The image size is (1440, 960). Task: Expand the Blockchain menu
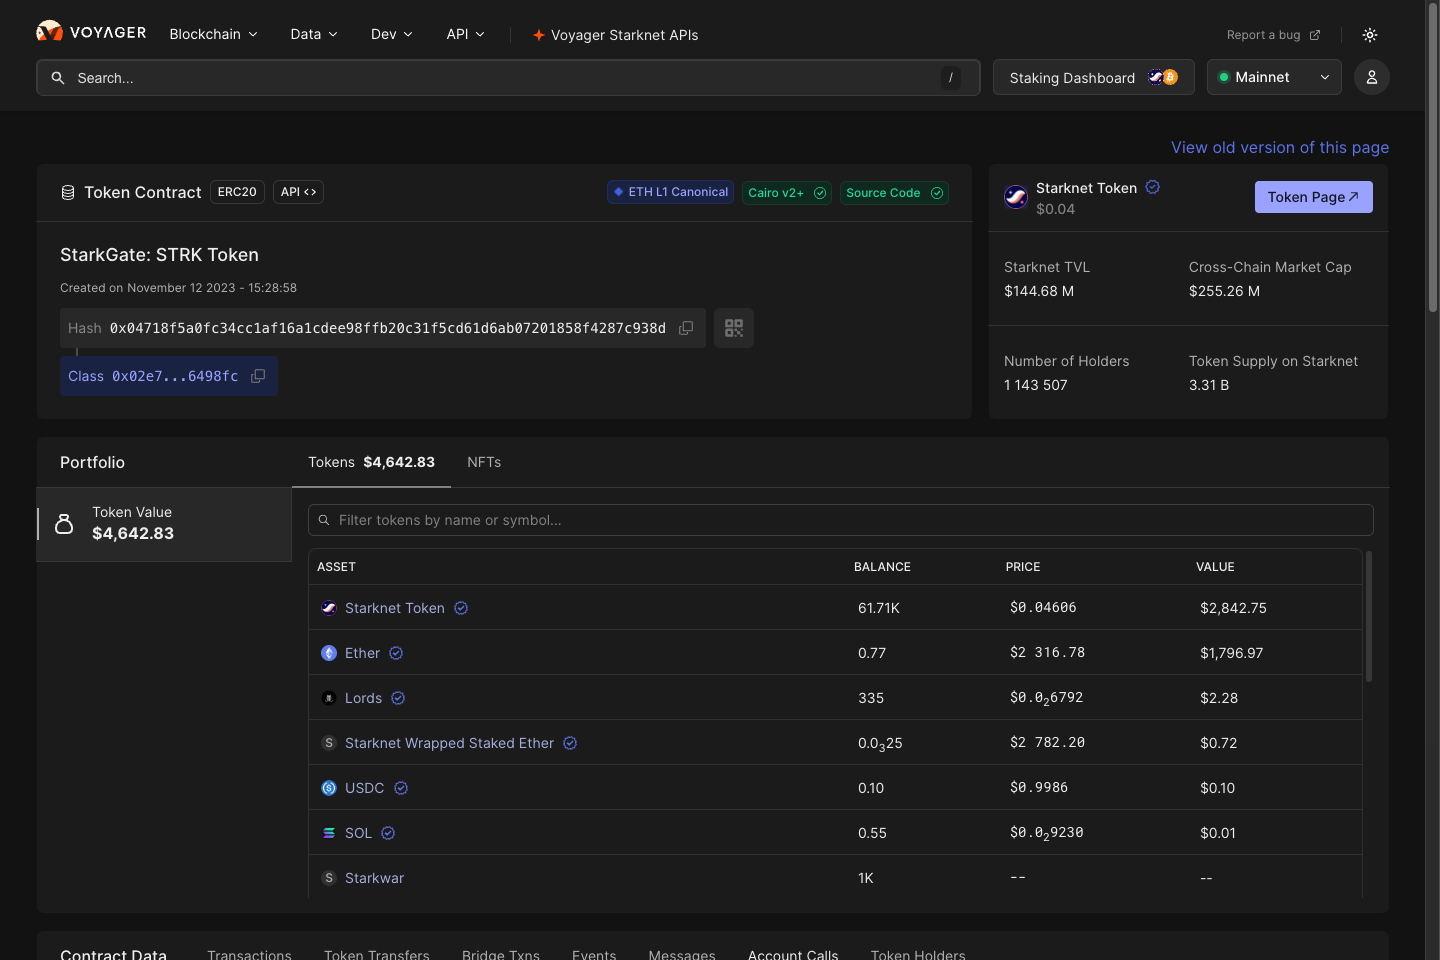214,34
